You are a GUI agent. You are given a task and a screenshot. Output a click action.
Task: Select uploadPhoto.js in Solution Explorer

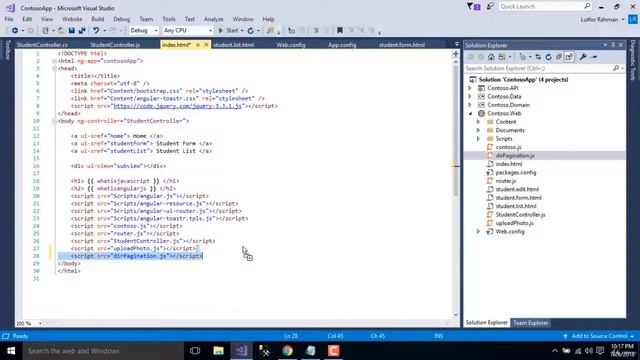click(x=514, y=223)
